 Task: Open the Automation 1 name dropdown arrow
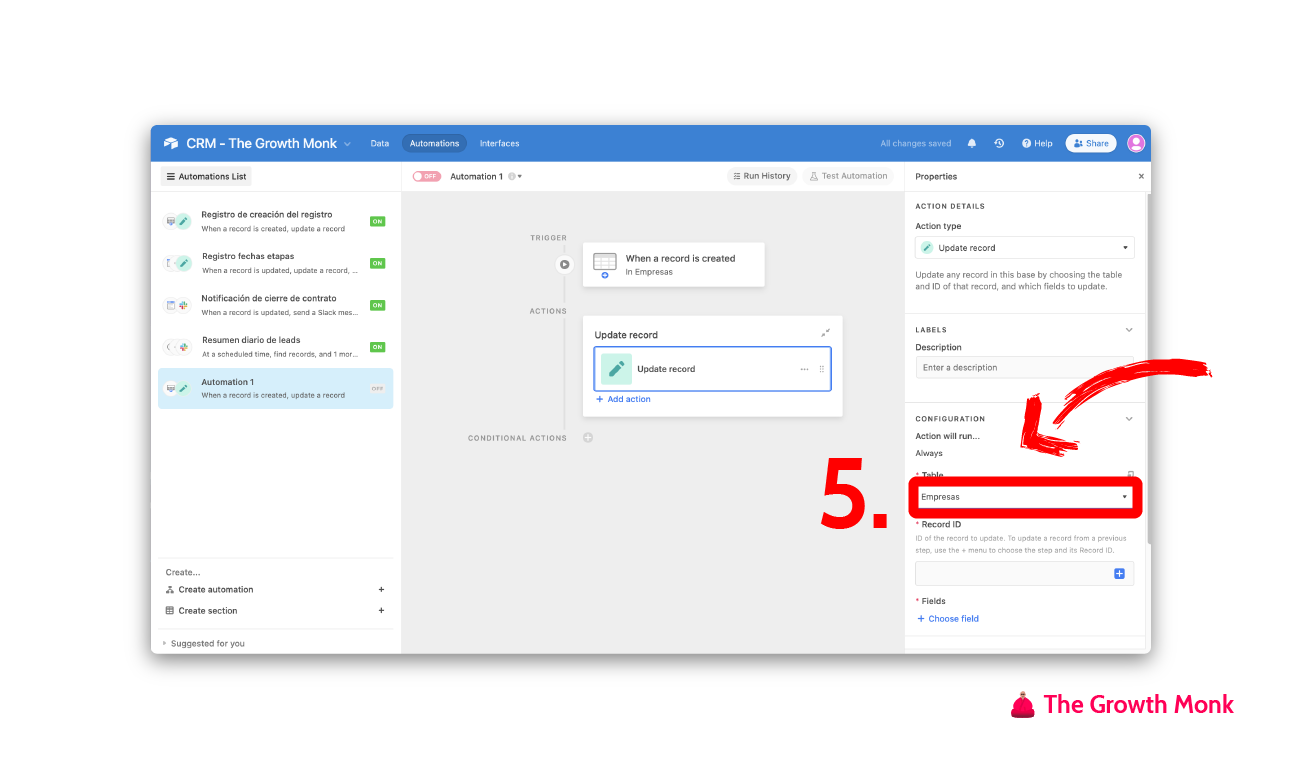click(520, 177)
